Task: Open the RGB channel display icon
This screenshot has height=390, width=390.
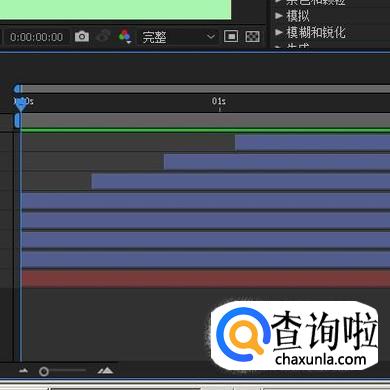Action: pyautogui.click(x=125, y=36)
